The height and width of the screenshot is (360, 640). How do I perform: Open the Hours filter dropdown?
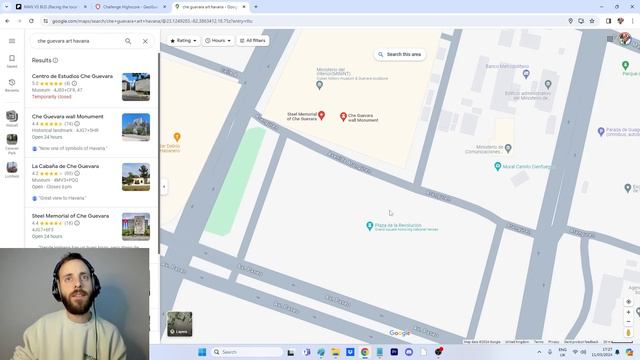coord(218,40)
